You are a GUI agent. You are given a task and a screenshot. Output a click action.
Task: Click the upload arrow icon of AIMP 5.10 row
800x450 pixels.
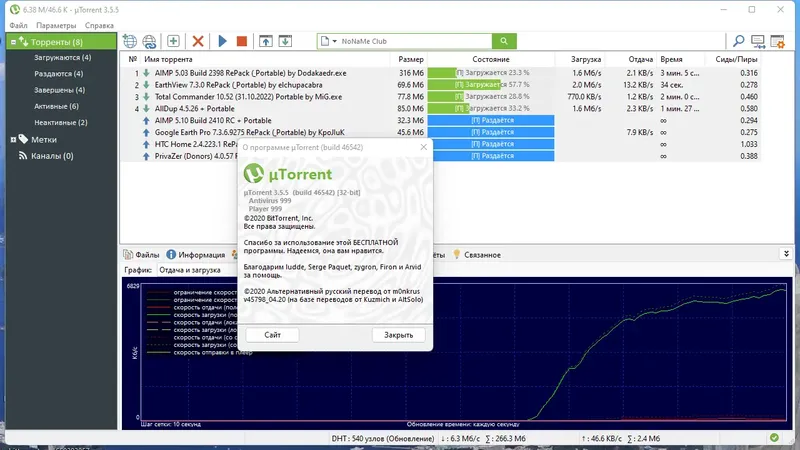(x=146, y=120)
